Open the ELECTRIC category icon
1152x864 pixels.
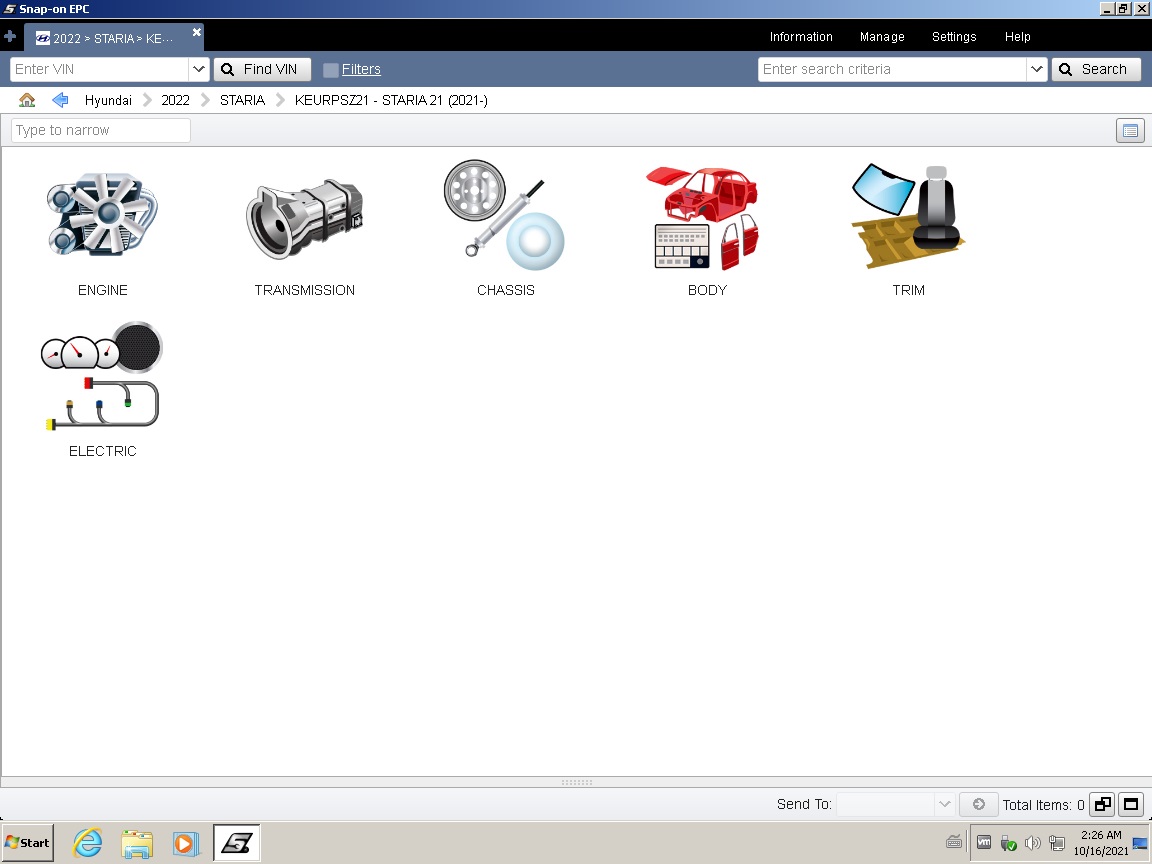pyautogui.click(x=102, y=378)
